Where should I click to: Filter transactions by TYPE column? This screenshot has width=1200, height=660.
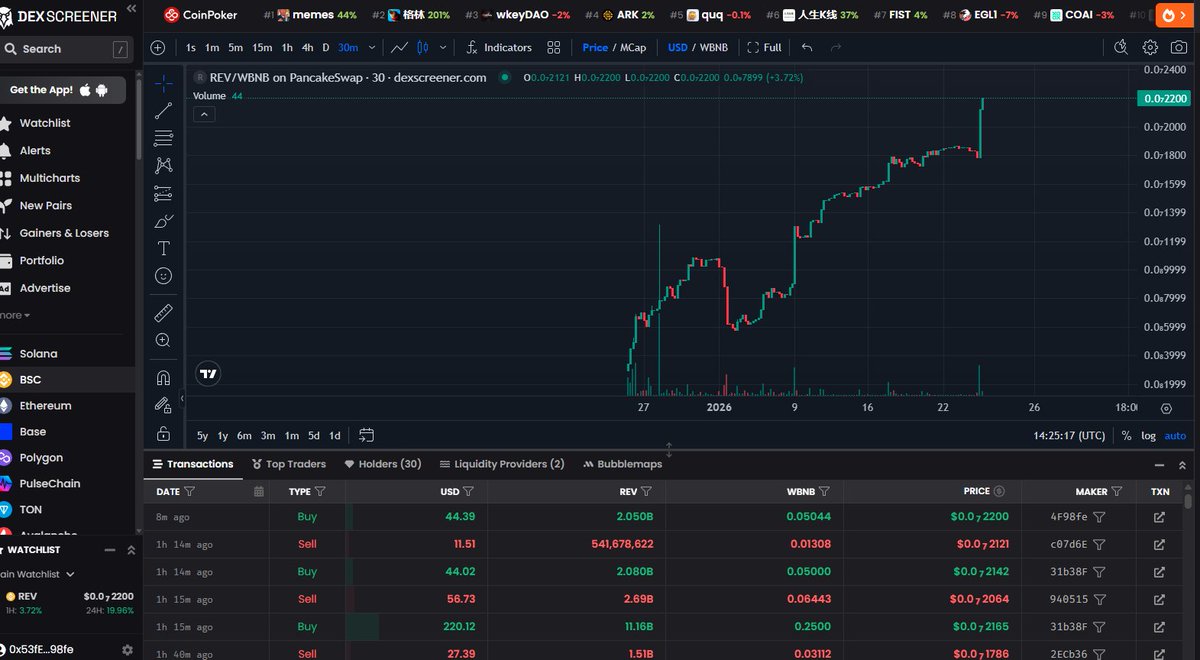[x=320, y=491]
